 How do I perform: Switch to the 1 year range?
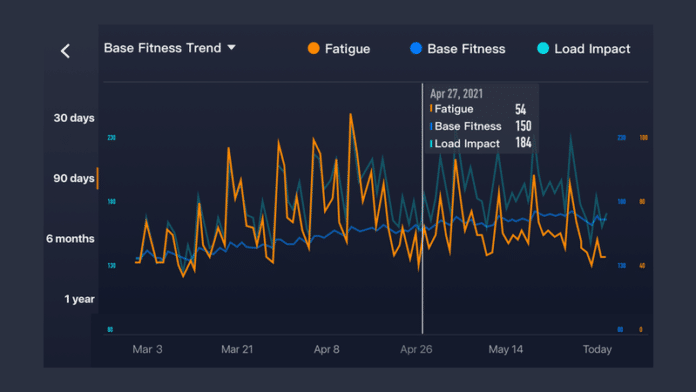(79, 299)
